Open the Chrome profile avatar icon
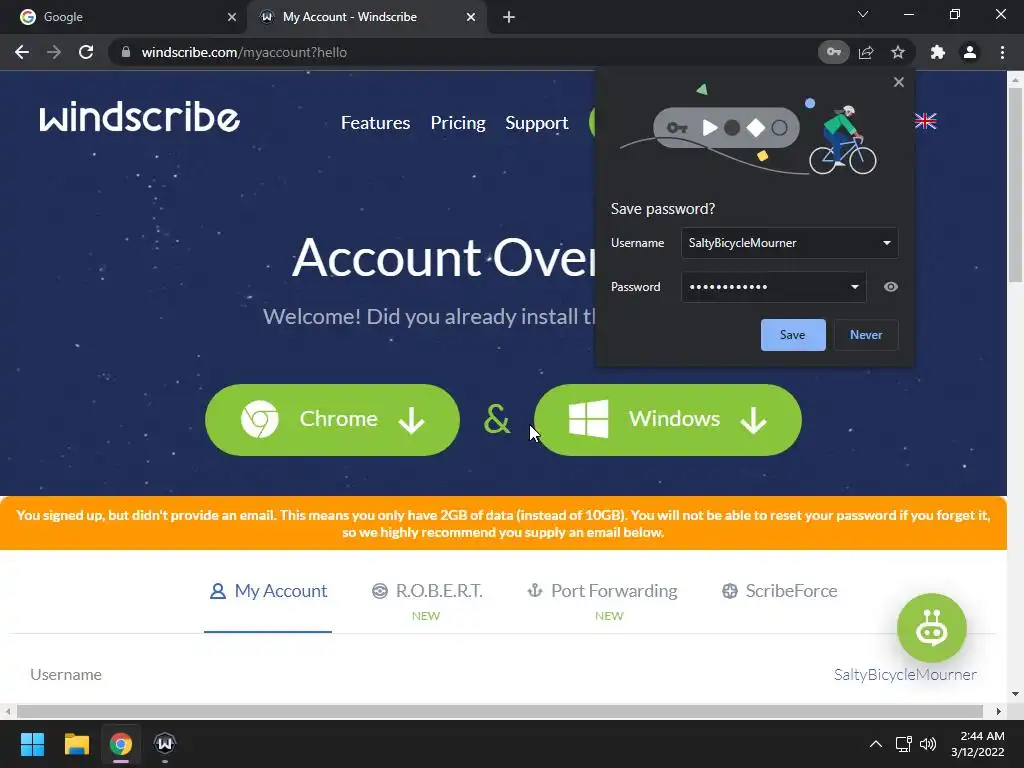1024x768 pixels. coord(970,52)
